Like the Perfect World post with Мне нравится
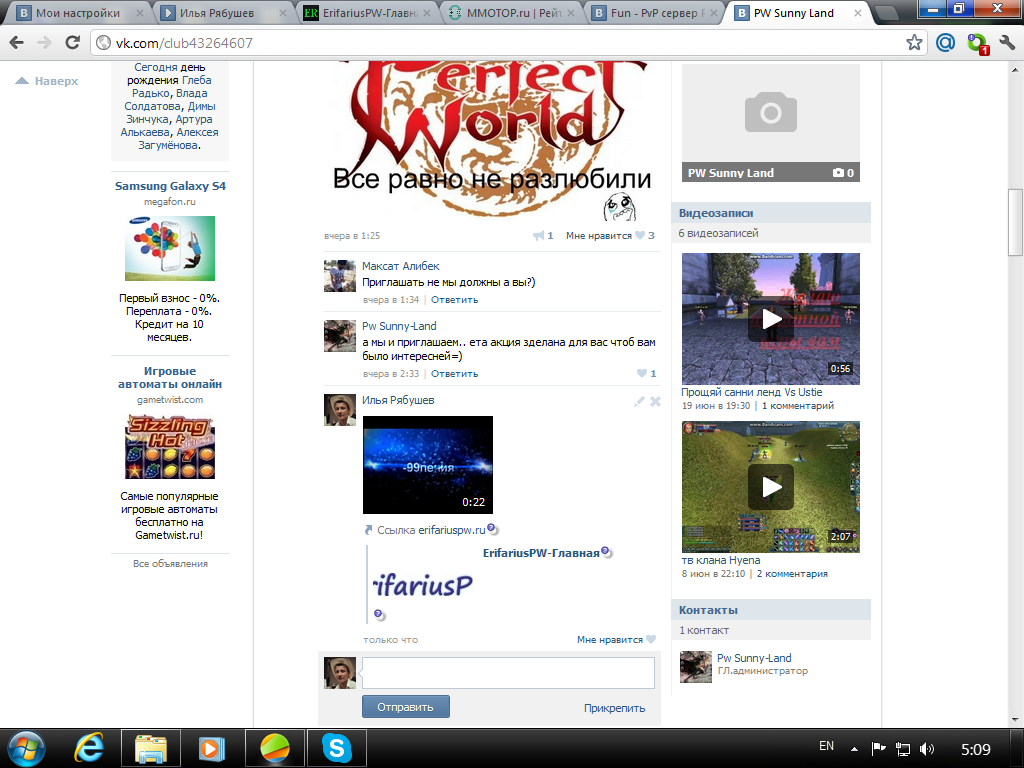 point(598,236)
